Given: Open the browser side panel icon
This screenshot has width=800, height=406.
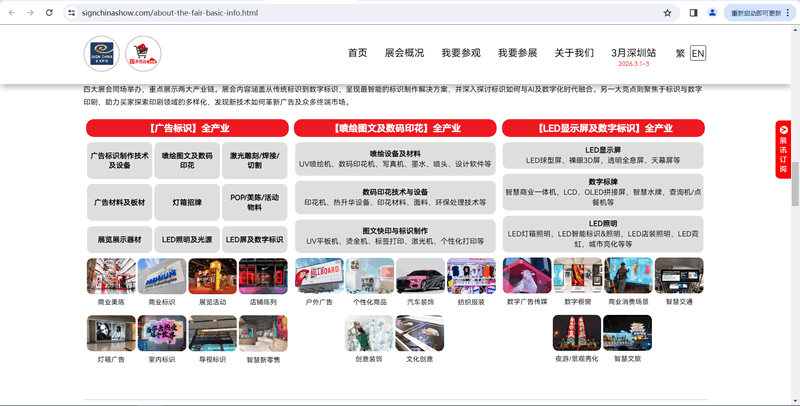Looking at the screenshot, I should 693,13.
